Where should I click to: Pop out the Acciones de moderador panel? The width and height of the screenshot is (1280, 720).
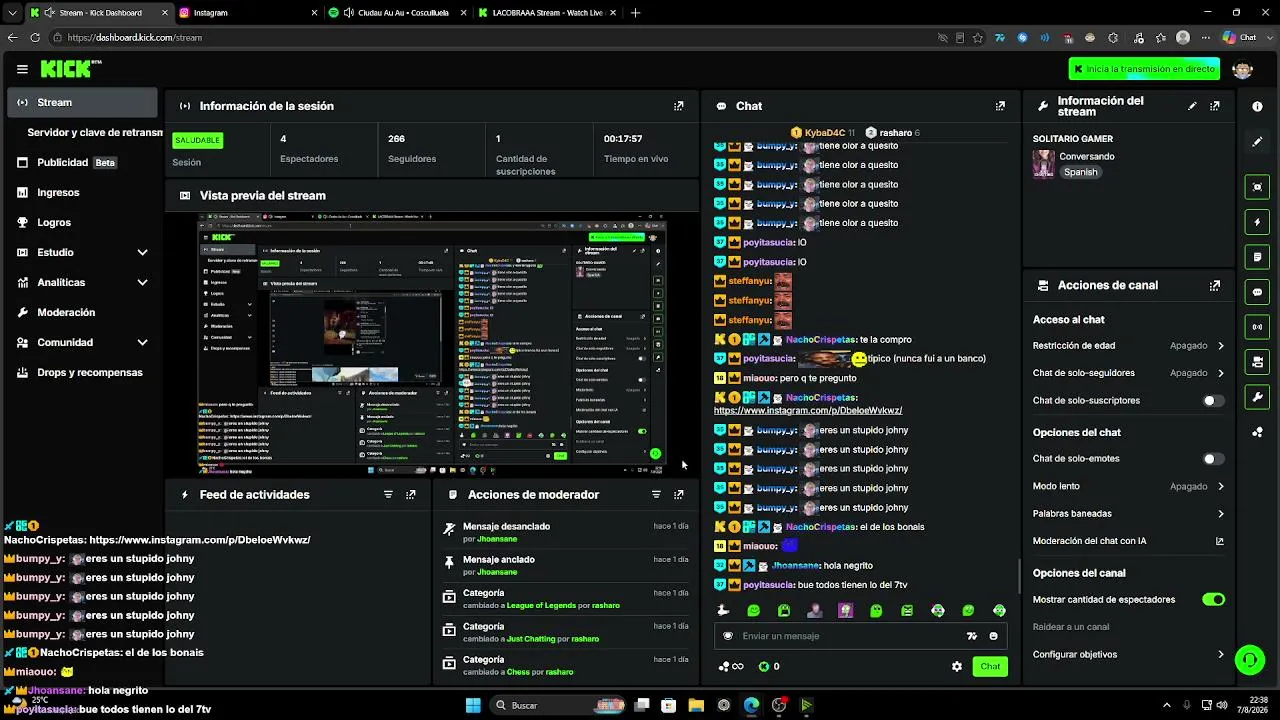click(679, 495)
